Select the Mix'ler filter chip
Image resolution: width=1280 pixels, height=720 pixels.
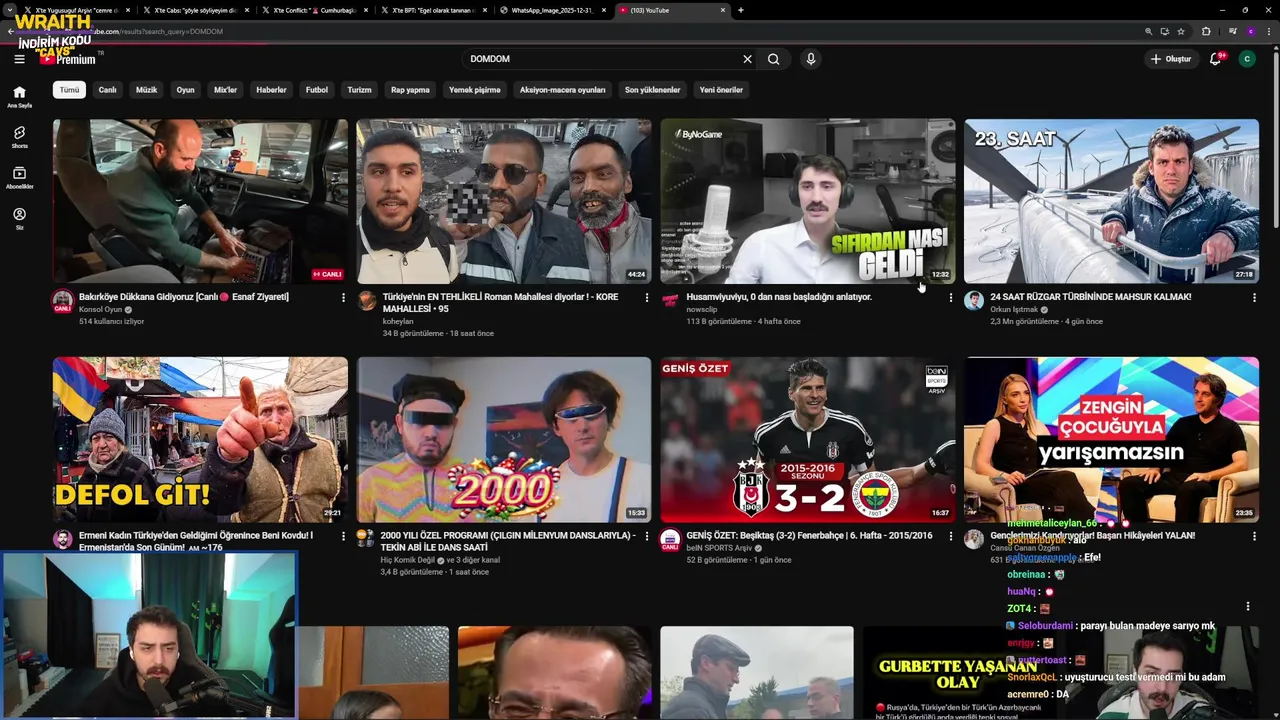tap(225, 90)
